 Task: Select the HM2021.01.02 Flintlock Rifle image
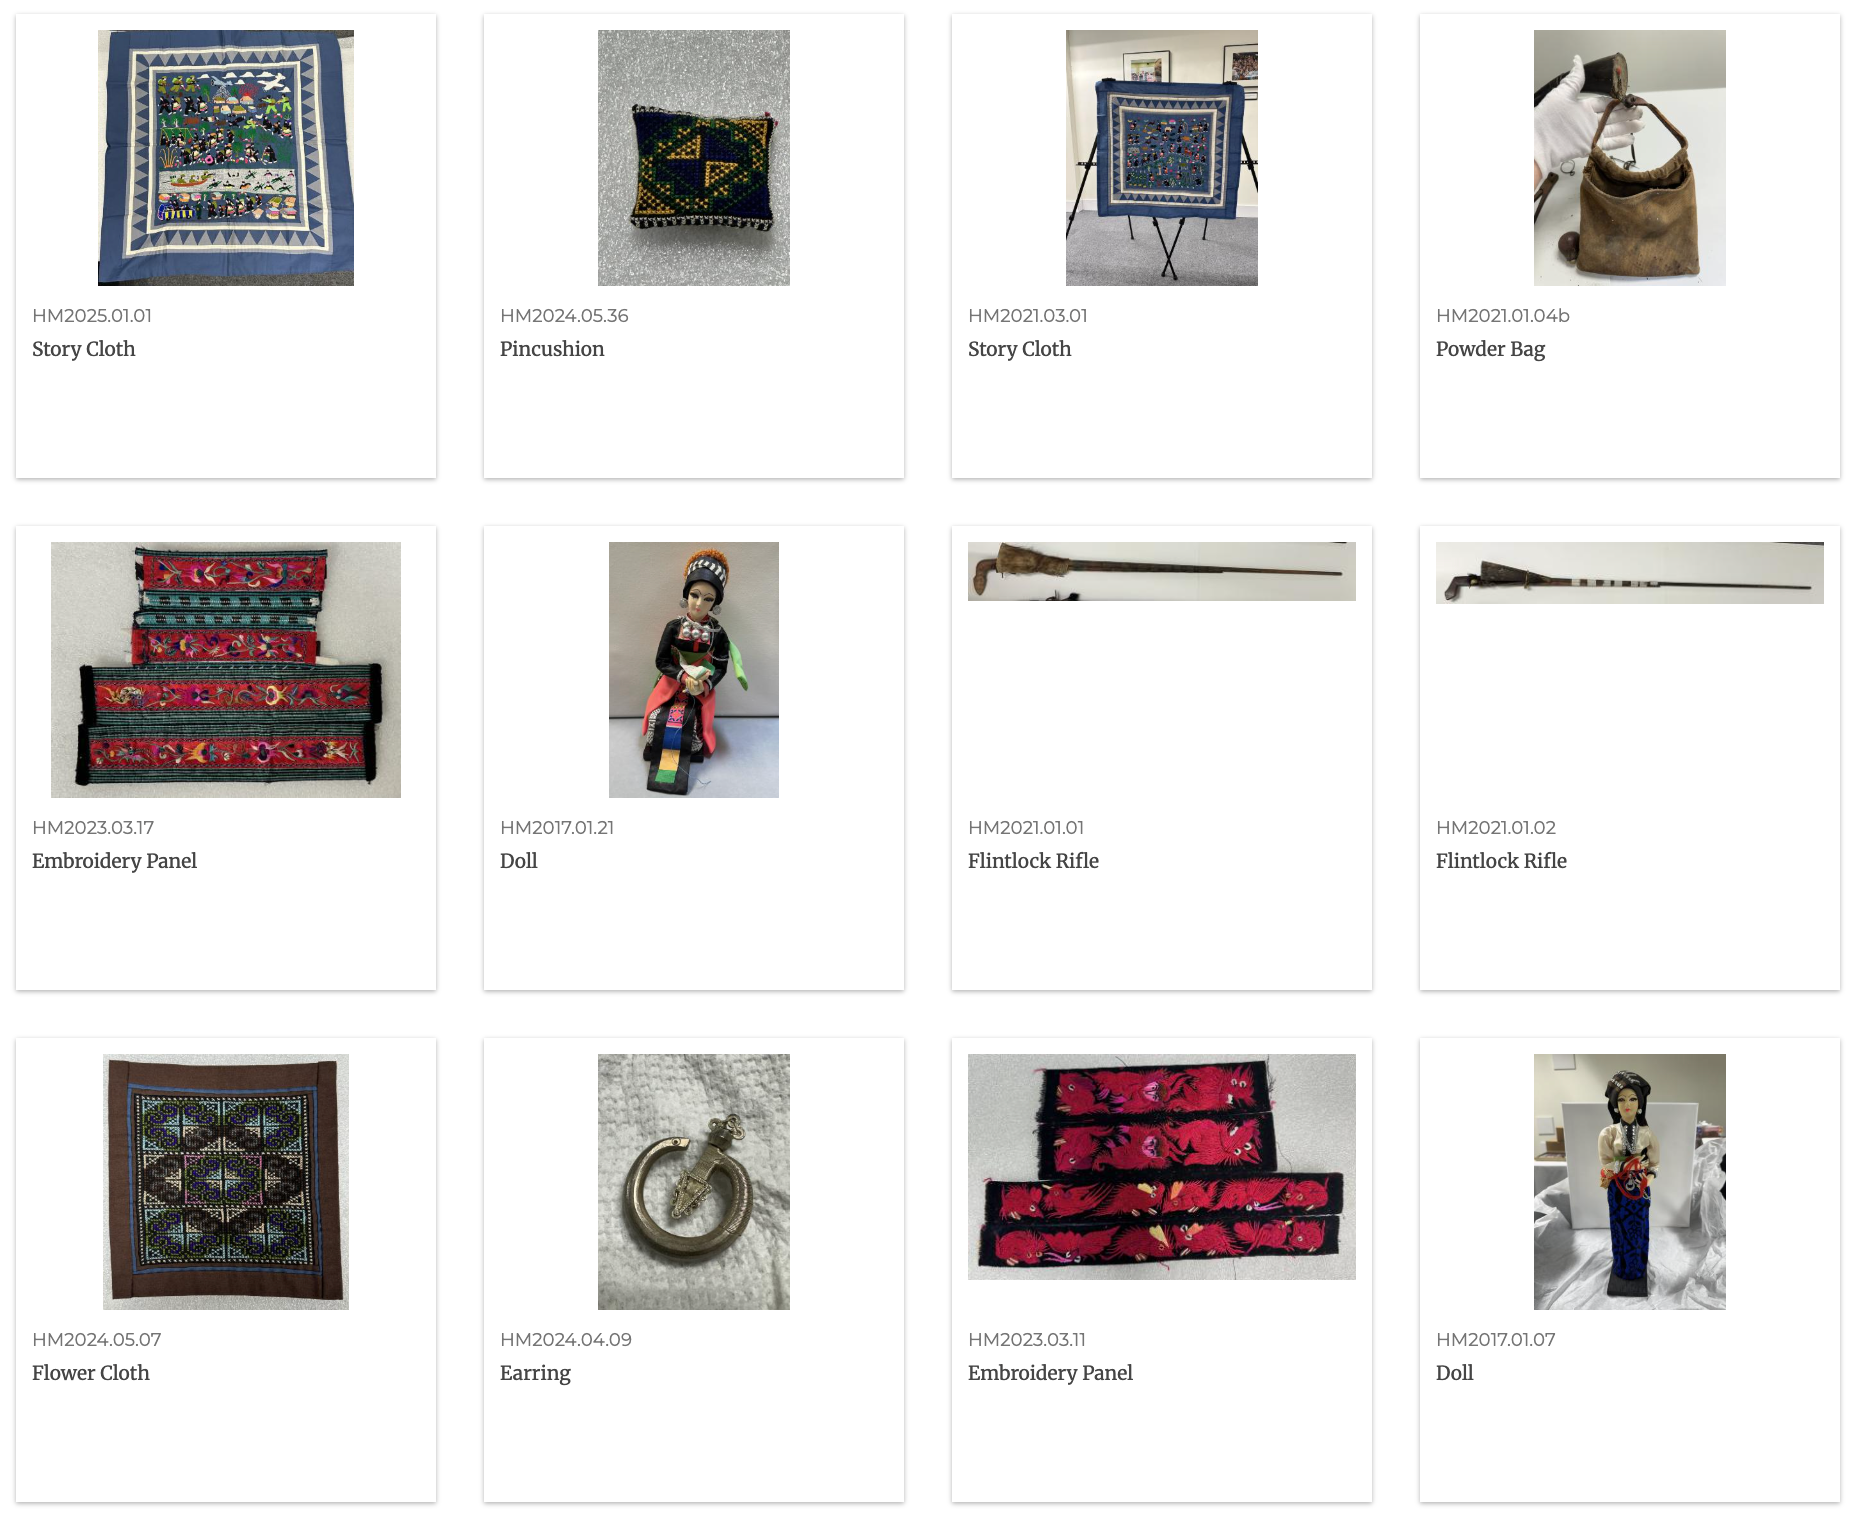[x=1630, y=573]
